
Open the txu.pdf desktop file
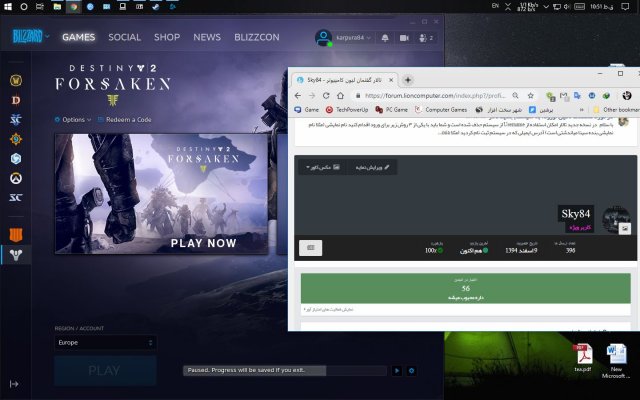(583, 358)
